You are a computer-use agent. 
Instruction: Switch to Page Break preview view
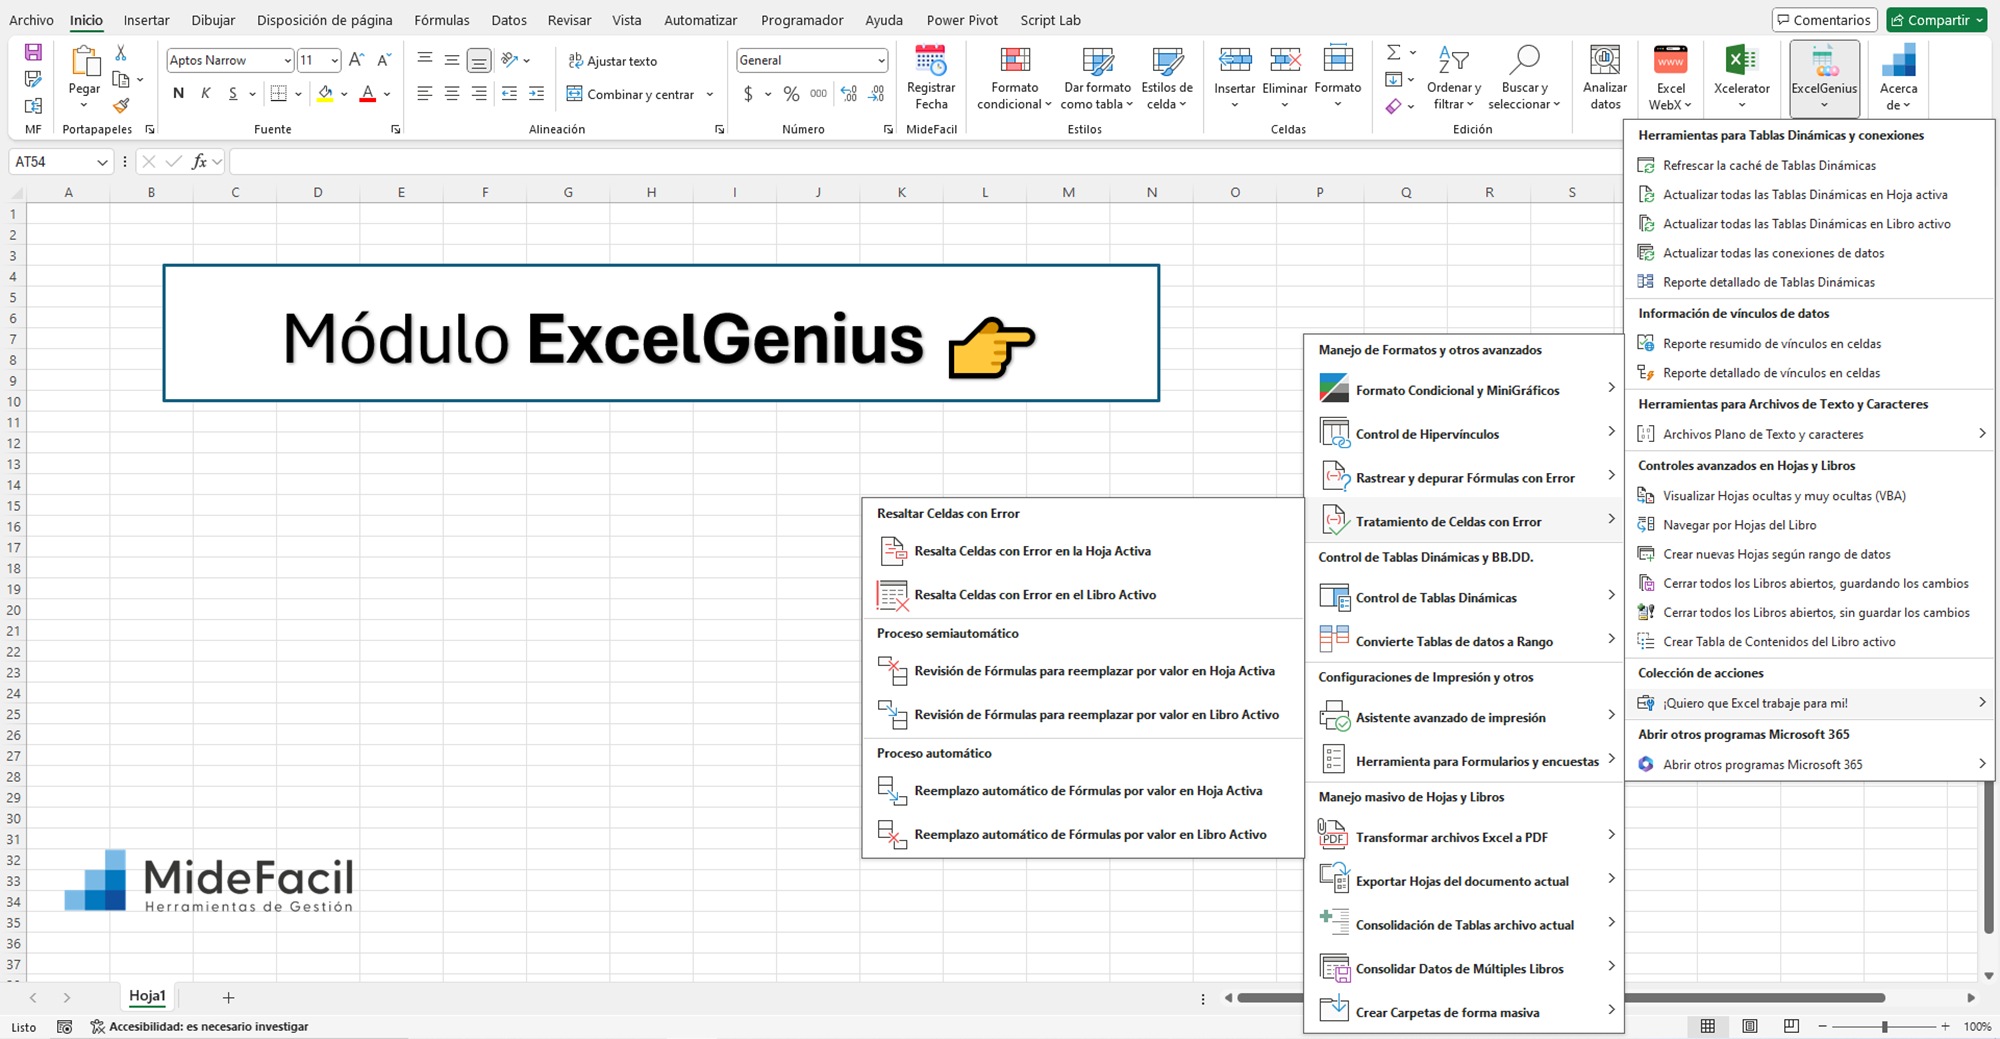[1791, 1026]
